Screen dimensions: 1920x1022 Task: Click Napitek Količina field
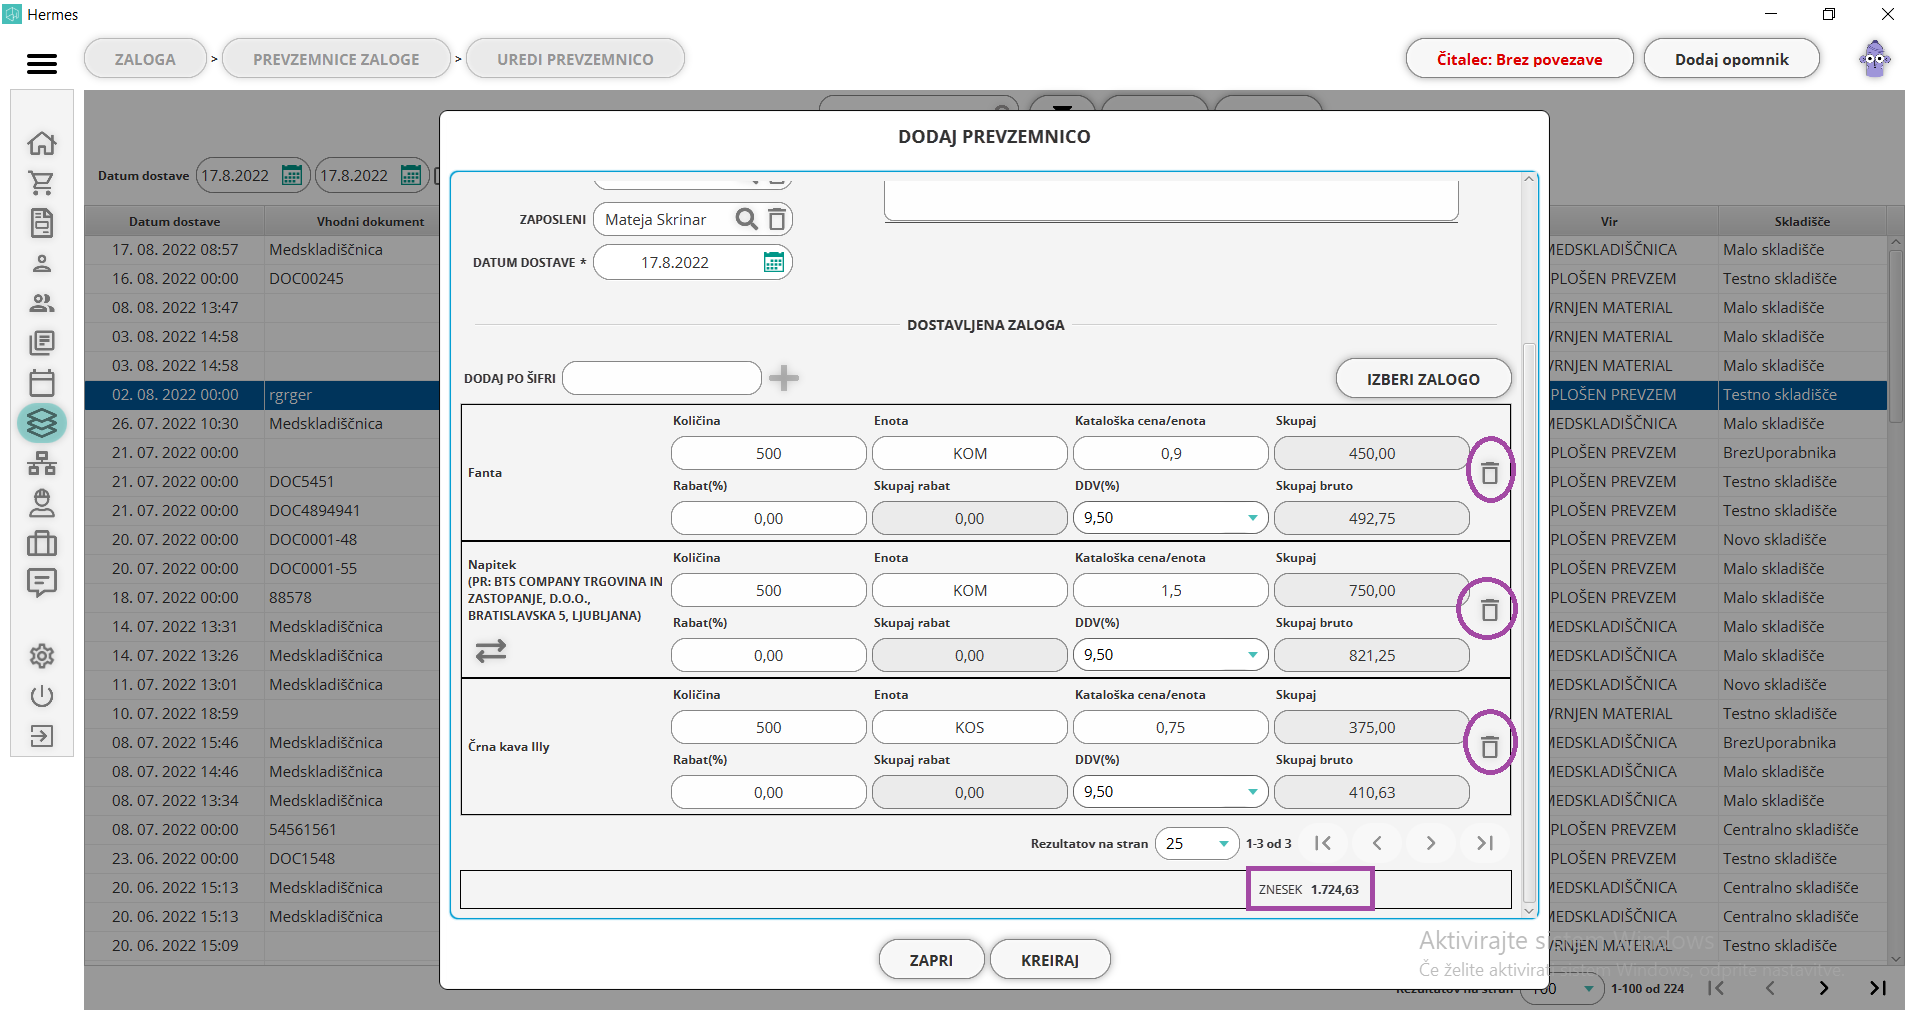[x=768, y=590]
